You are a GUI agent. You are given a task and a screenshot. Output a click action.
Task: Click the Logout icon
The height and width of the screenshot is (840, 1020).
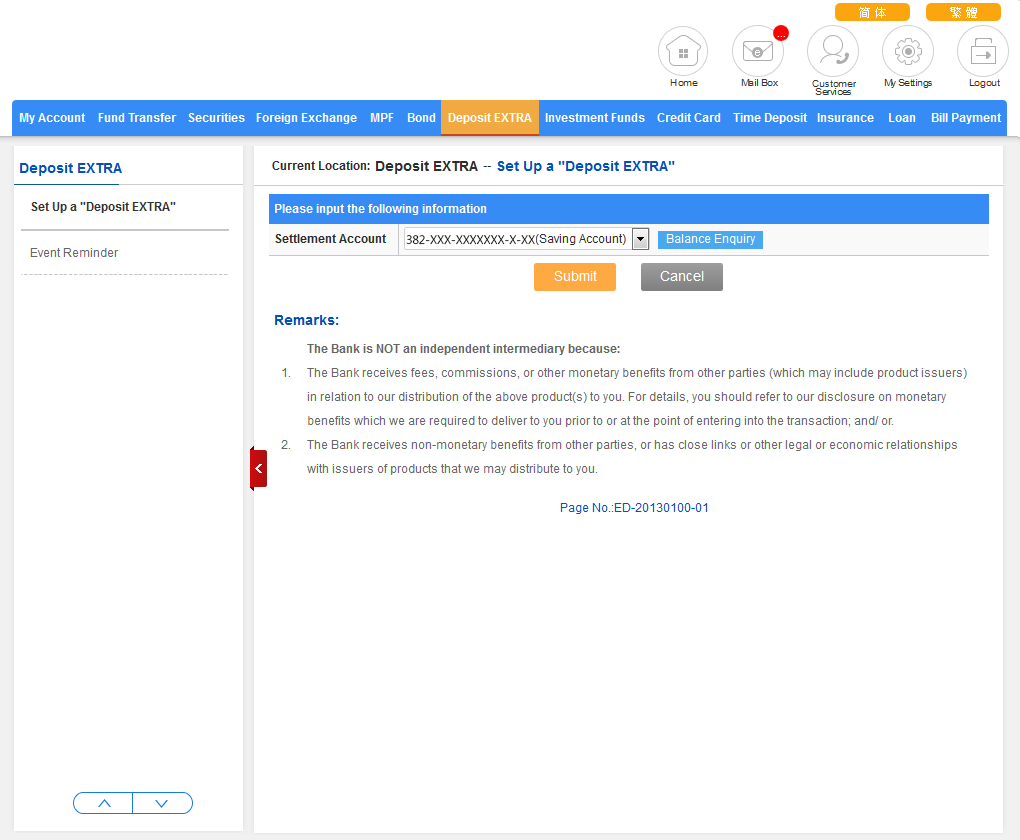(x=983, y=51)
